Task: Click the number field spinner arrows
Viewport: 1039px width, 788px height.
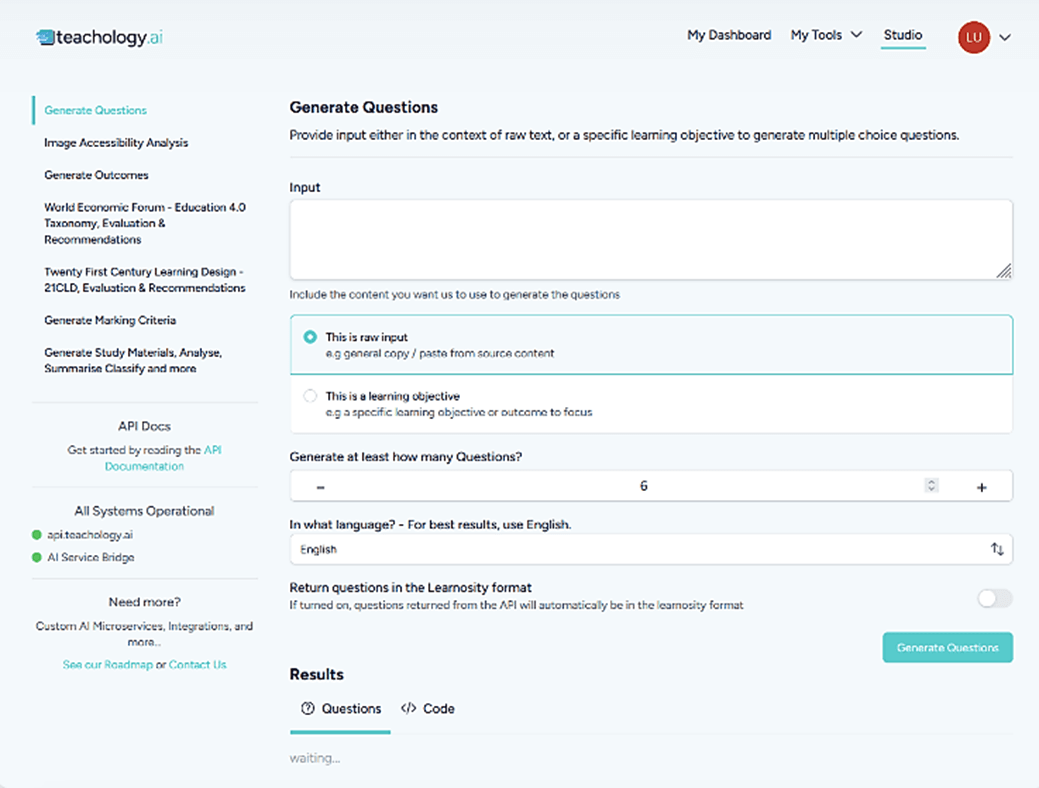Action: tap(931, 486)
